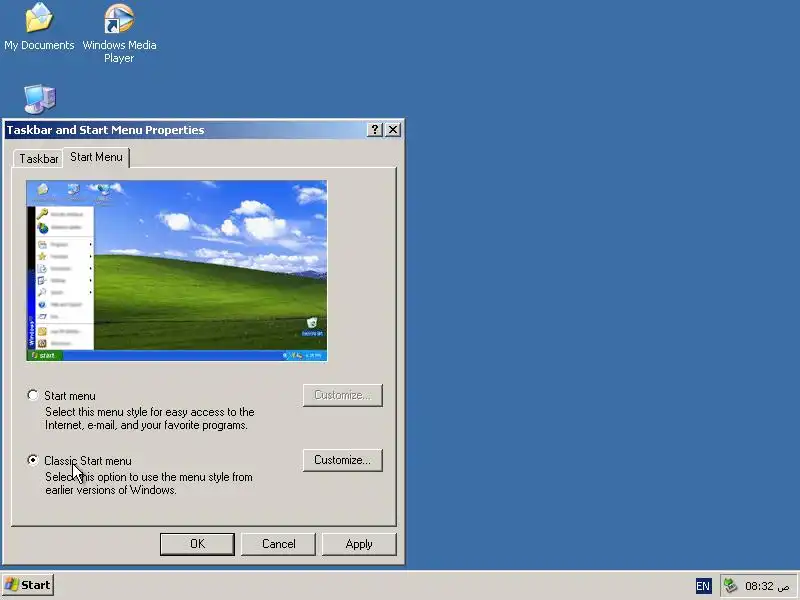Screen dimensions: 800x600
Task: Switch to the Start Menu tab
Action: click(96, 157)
